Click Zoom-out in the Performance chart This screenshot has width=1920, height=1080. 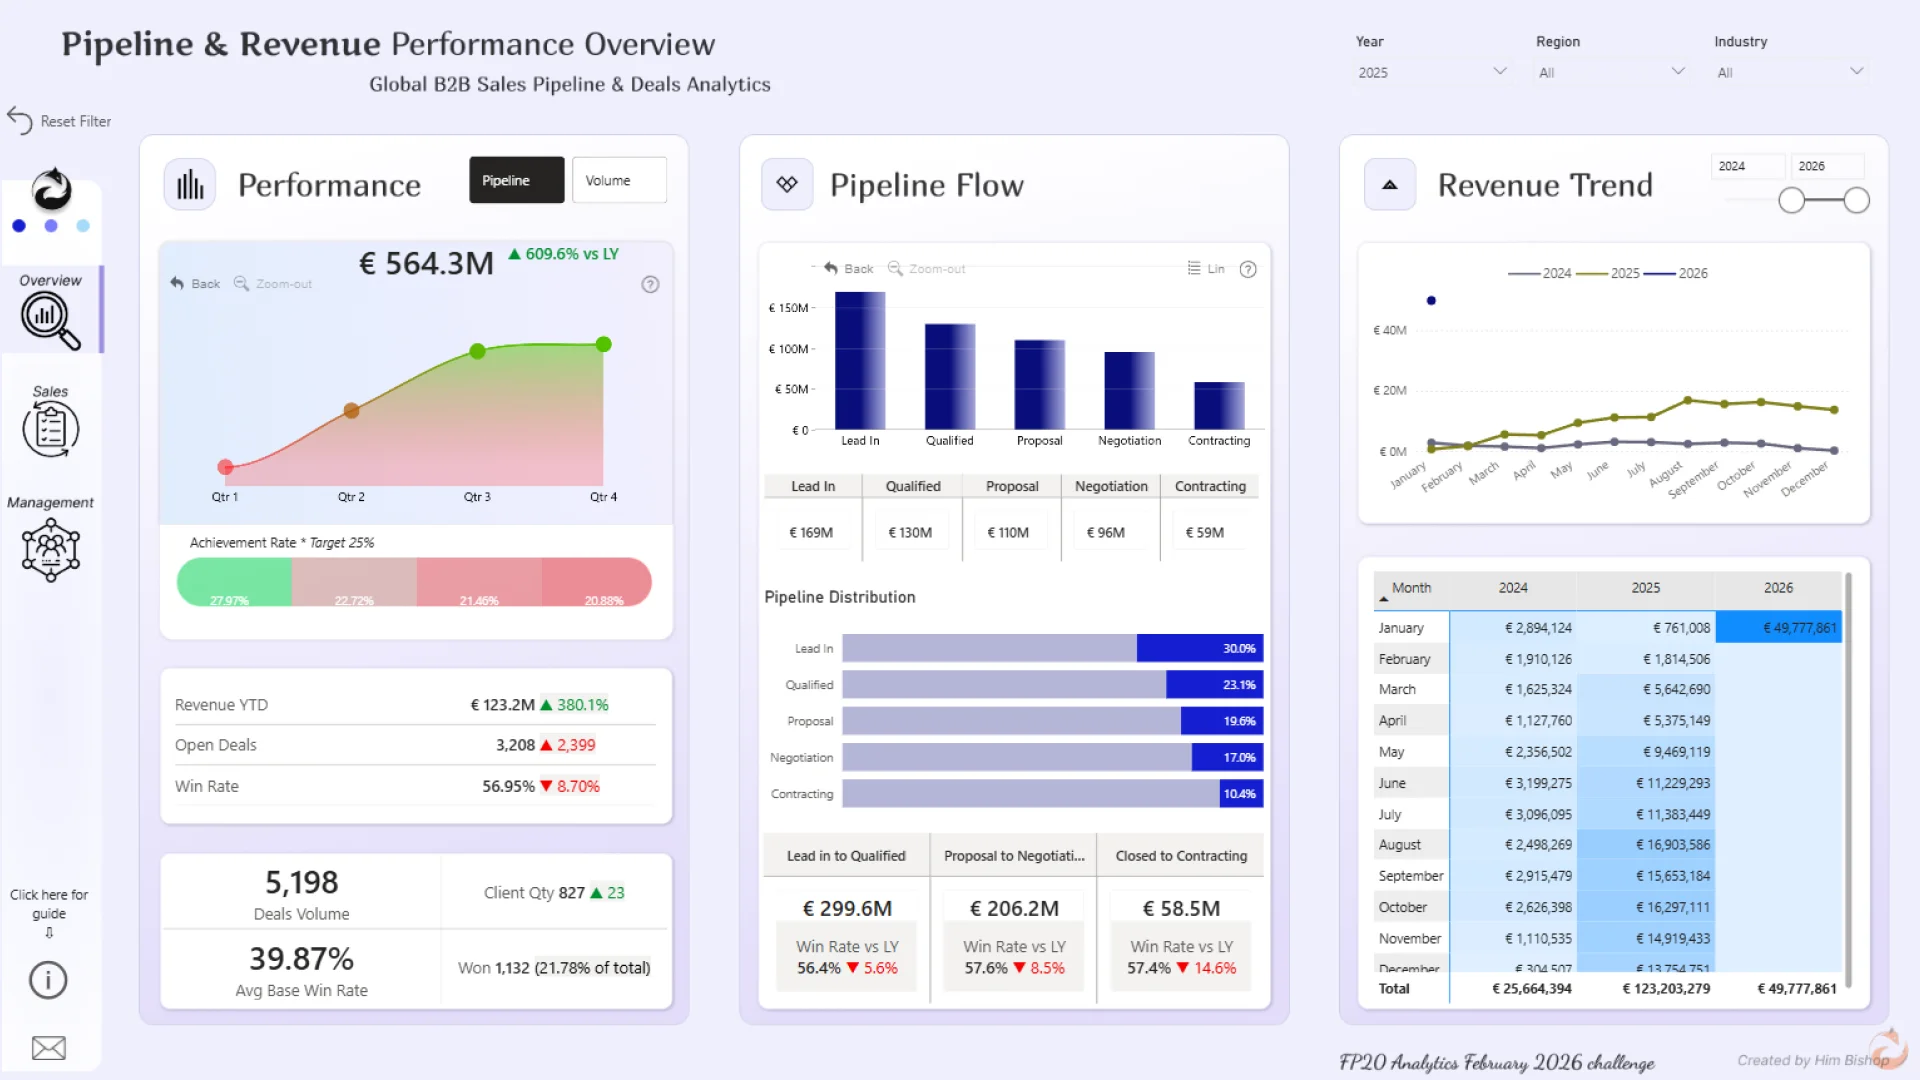273,284
